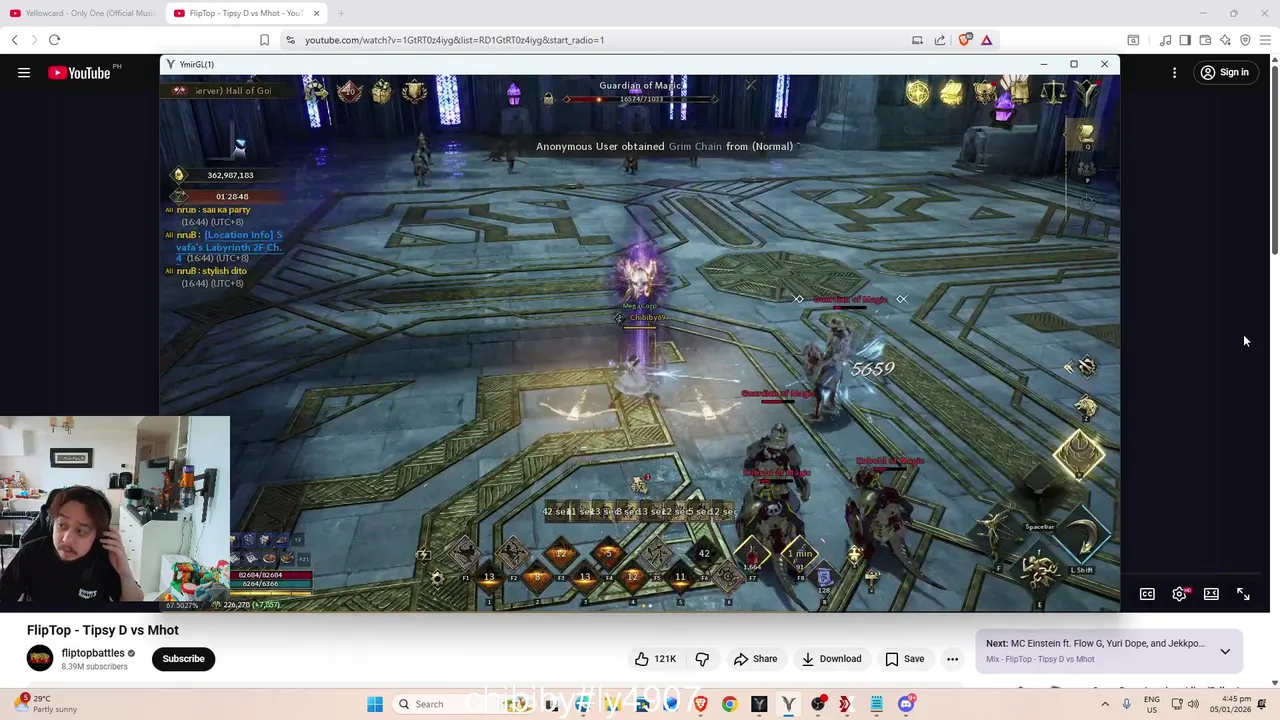1280x720 pixels.
Task: Show hidden system tray icons
Action: 1105,704
